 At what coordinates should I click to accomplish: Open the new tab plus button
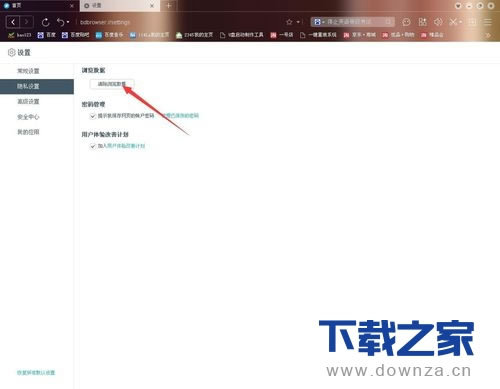169,6
